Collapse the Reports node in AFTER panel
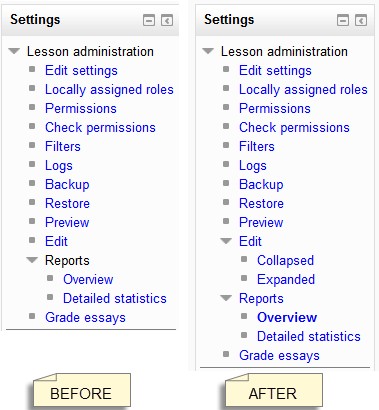The height and width of the screenshot is (410, 379). [x=226, y=298]
